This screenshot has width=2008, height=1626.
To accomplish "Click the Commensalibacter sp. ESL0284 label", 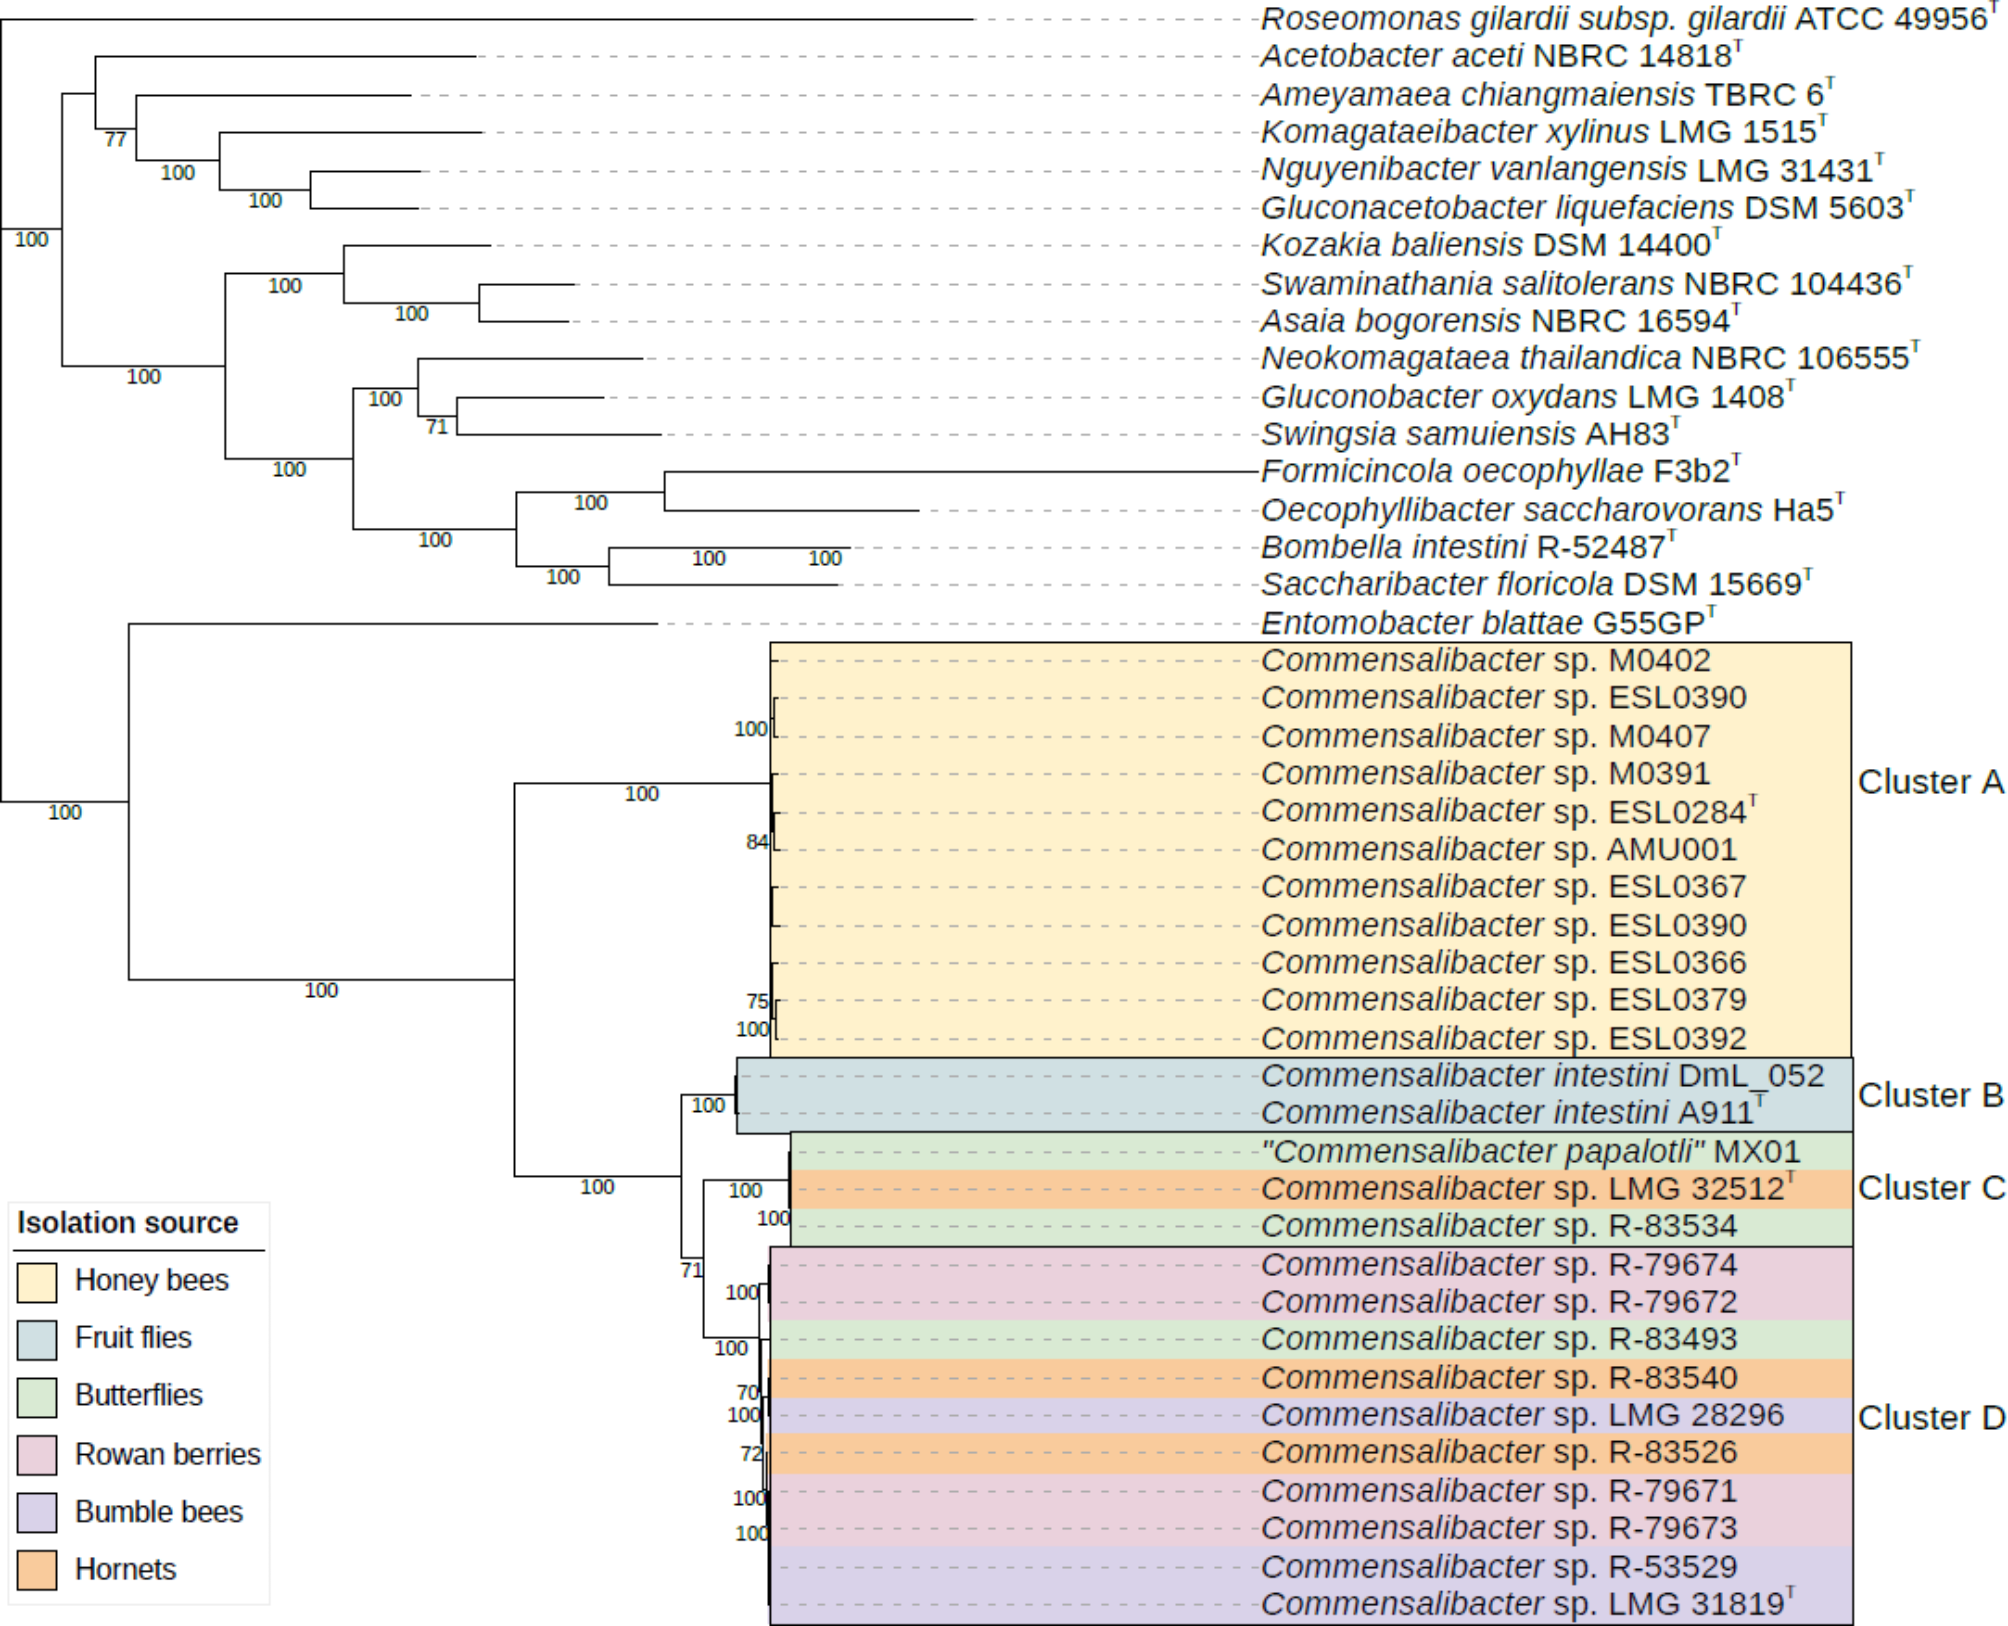I will [x=1509, y=810].
